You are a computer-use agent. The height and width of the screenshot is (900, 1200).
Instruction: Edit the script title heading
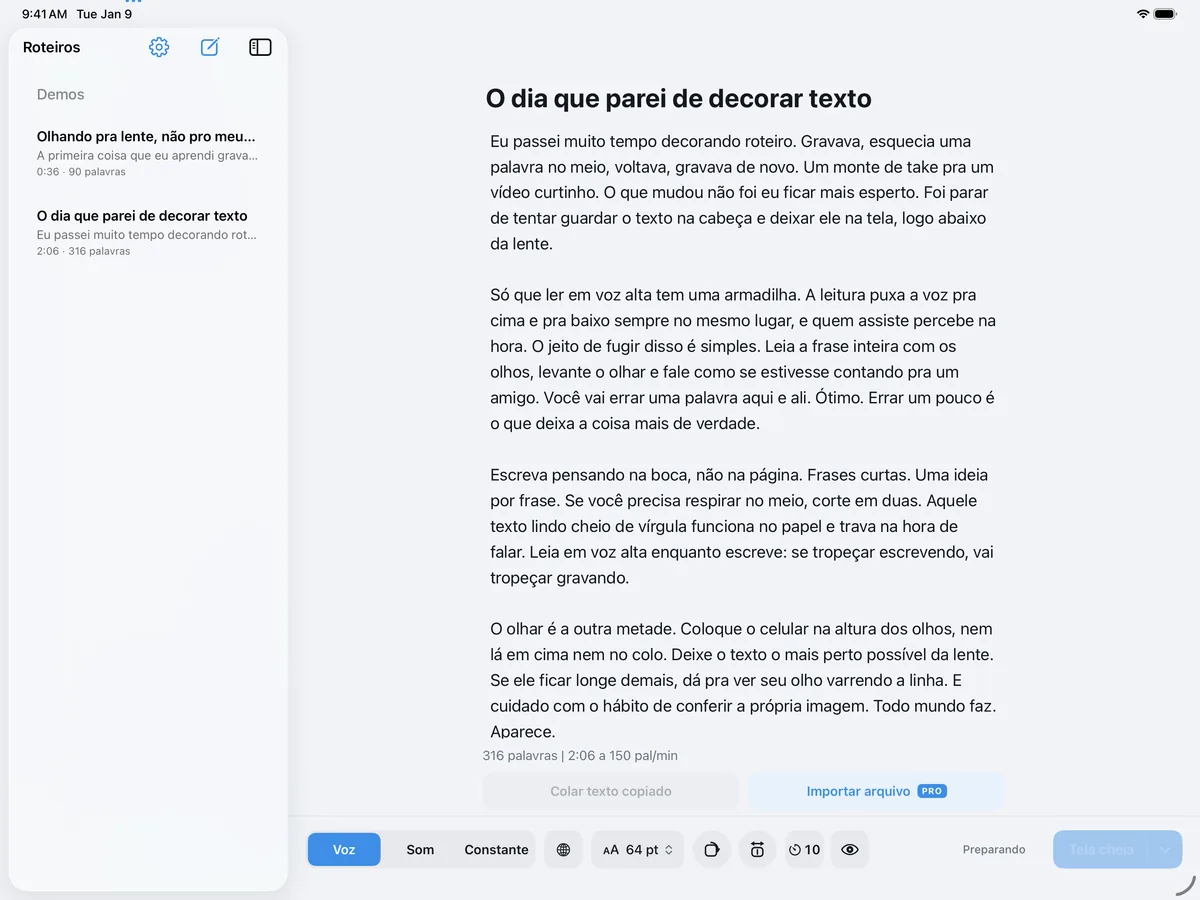point(679,99)
